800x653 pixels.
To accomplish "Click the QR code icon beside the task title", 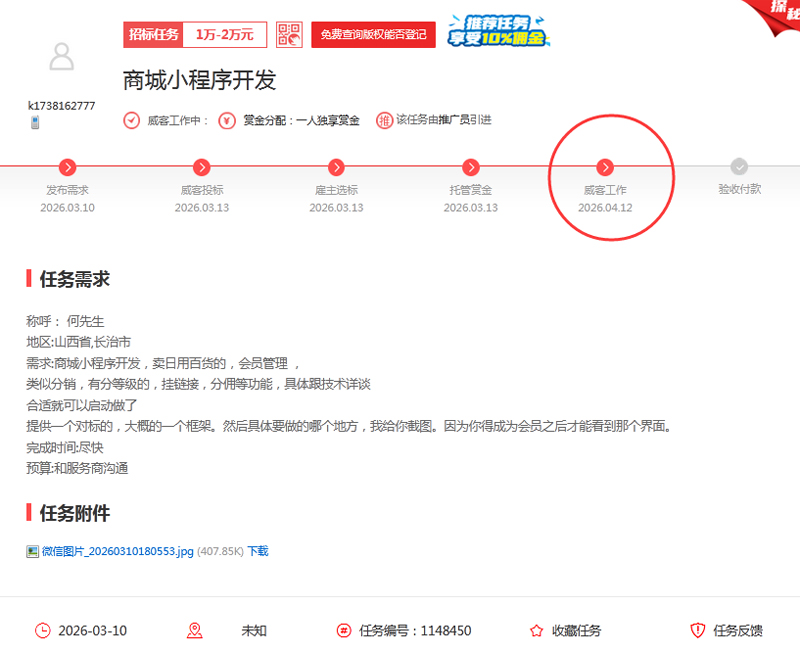I will tap(290, 35).
